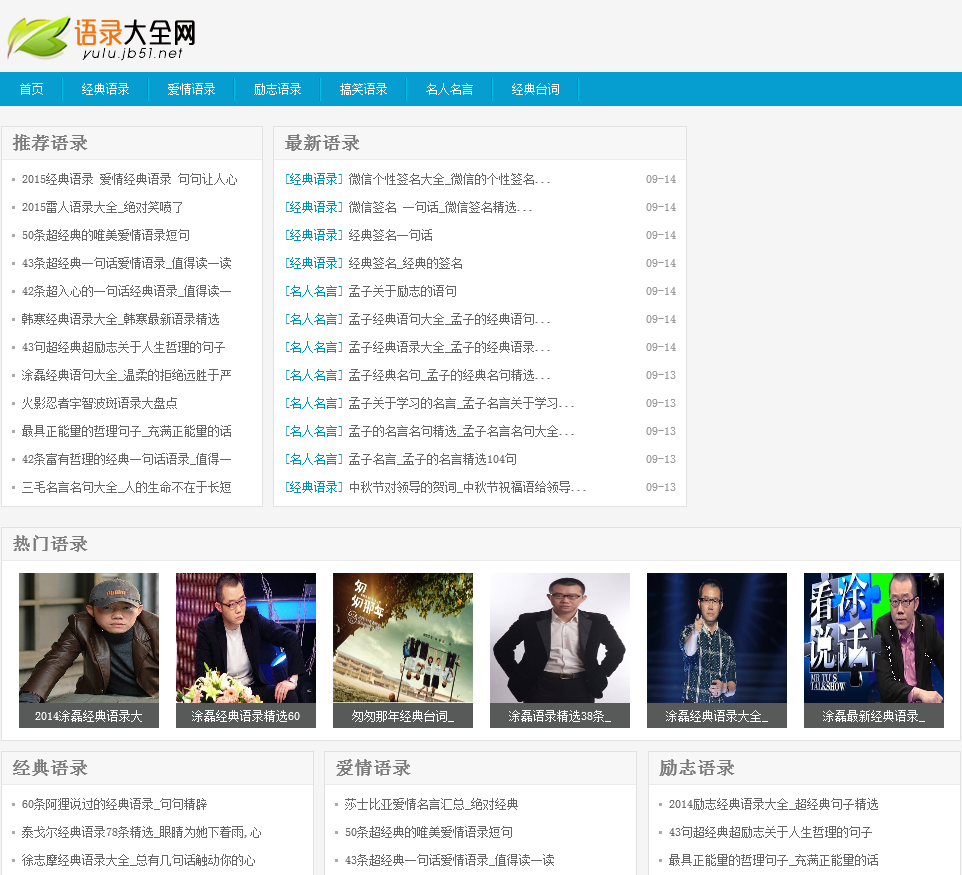Open the 涂磊最新经典语录 thumbnail

coord(873,638)
